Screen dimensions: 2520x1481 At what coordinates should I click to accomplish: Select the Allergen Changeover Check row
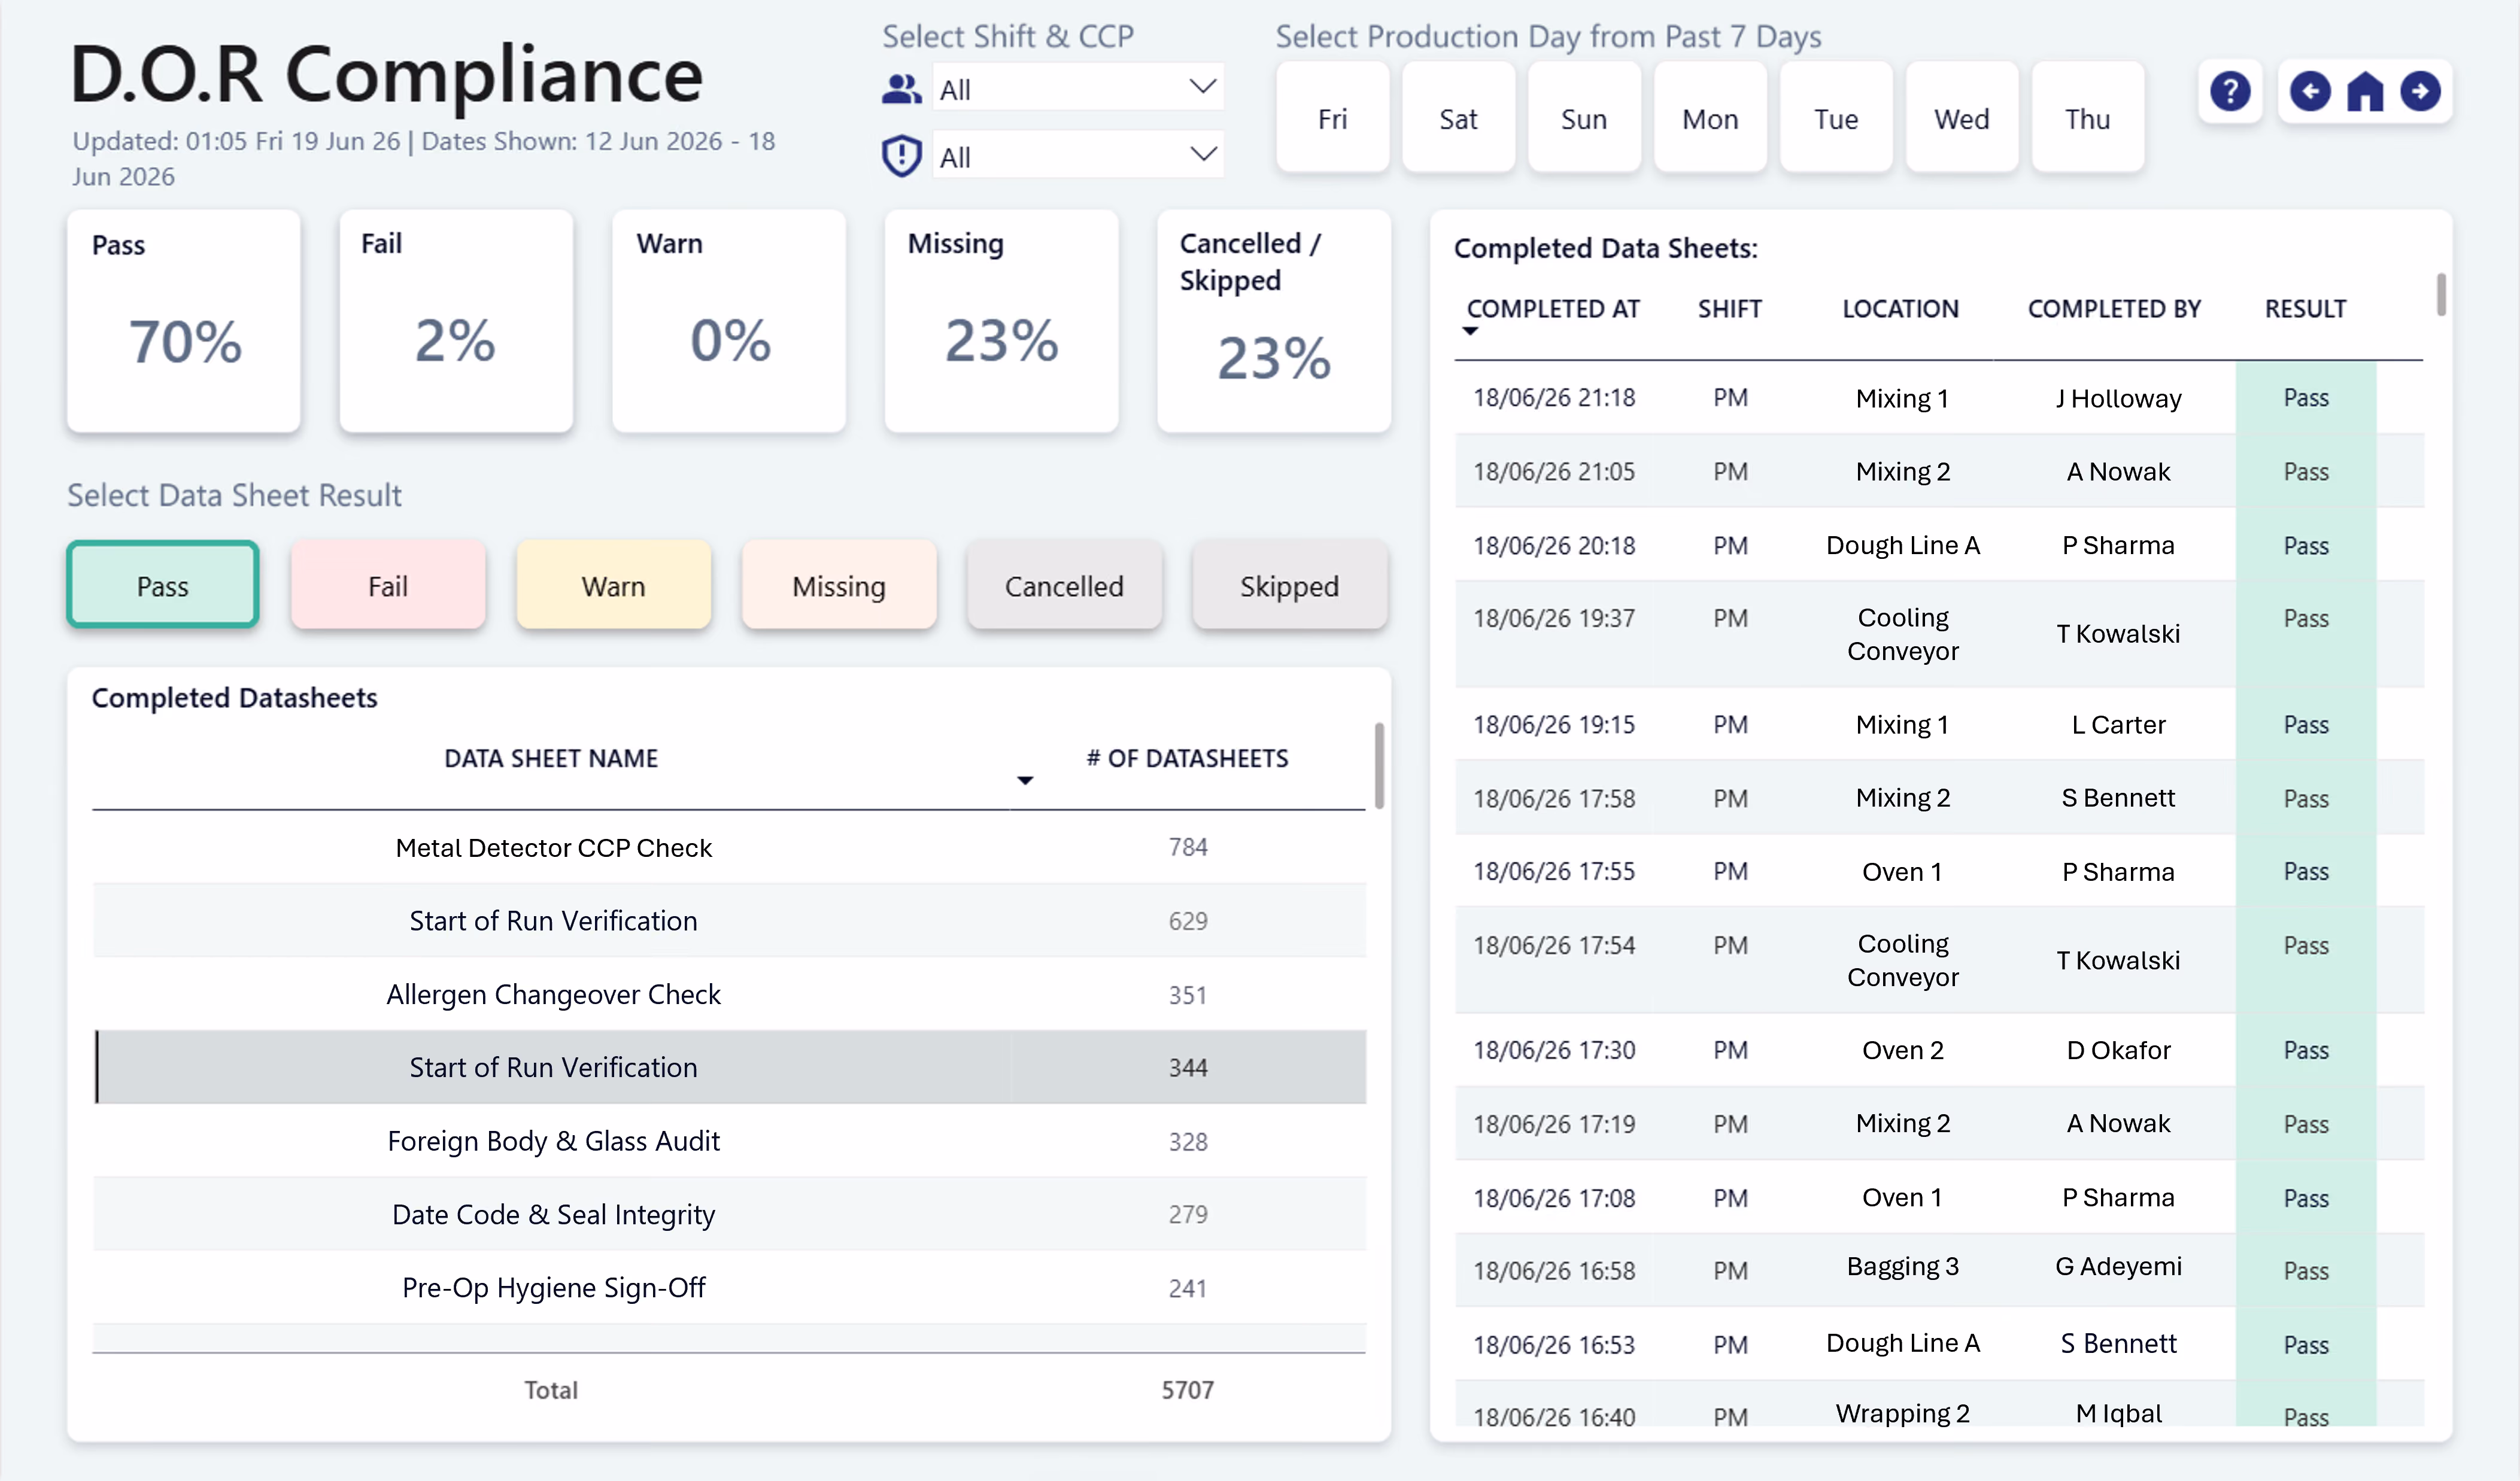pyautogui.click(x=730, y=994)
